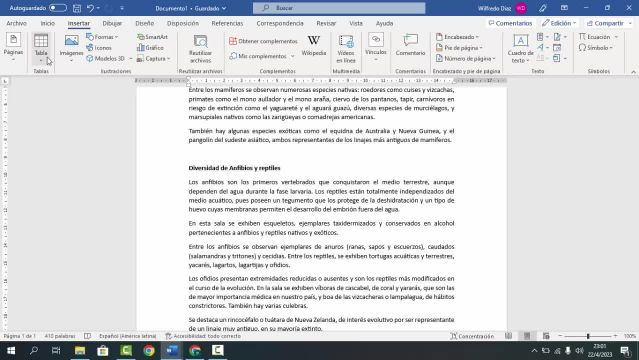
Task: Open the Símbolo symbol menu
Action: point(595,48)
